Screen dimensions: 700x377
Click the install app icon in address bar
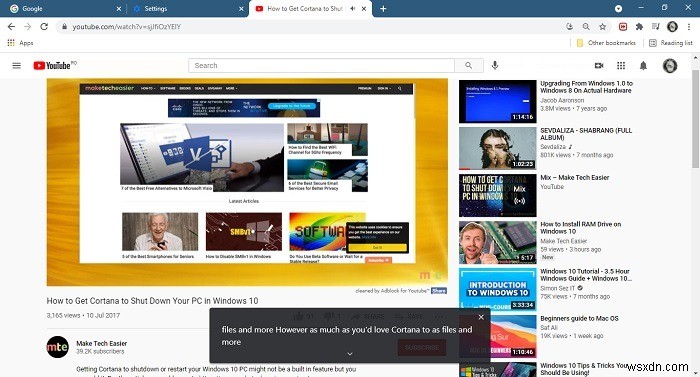(569, 27)
